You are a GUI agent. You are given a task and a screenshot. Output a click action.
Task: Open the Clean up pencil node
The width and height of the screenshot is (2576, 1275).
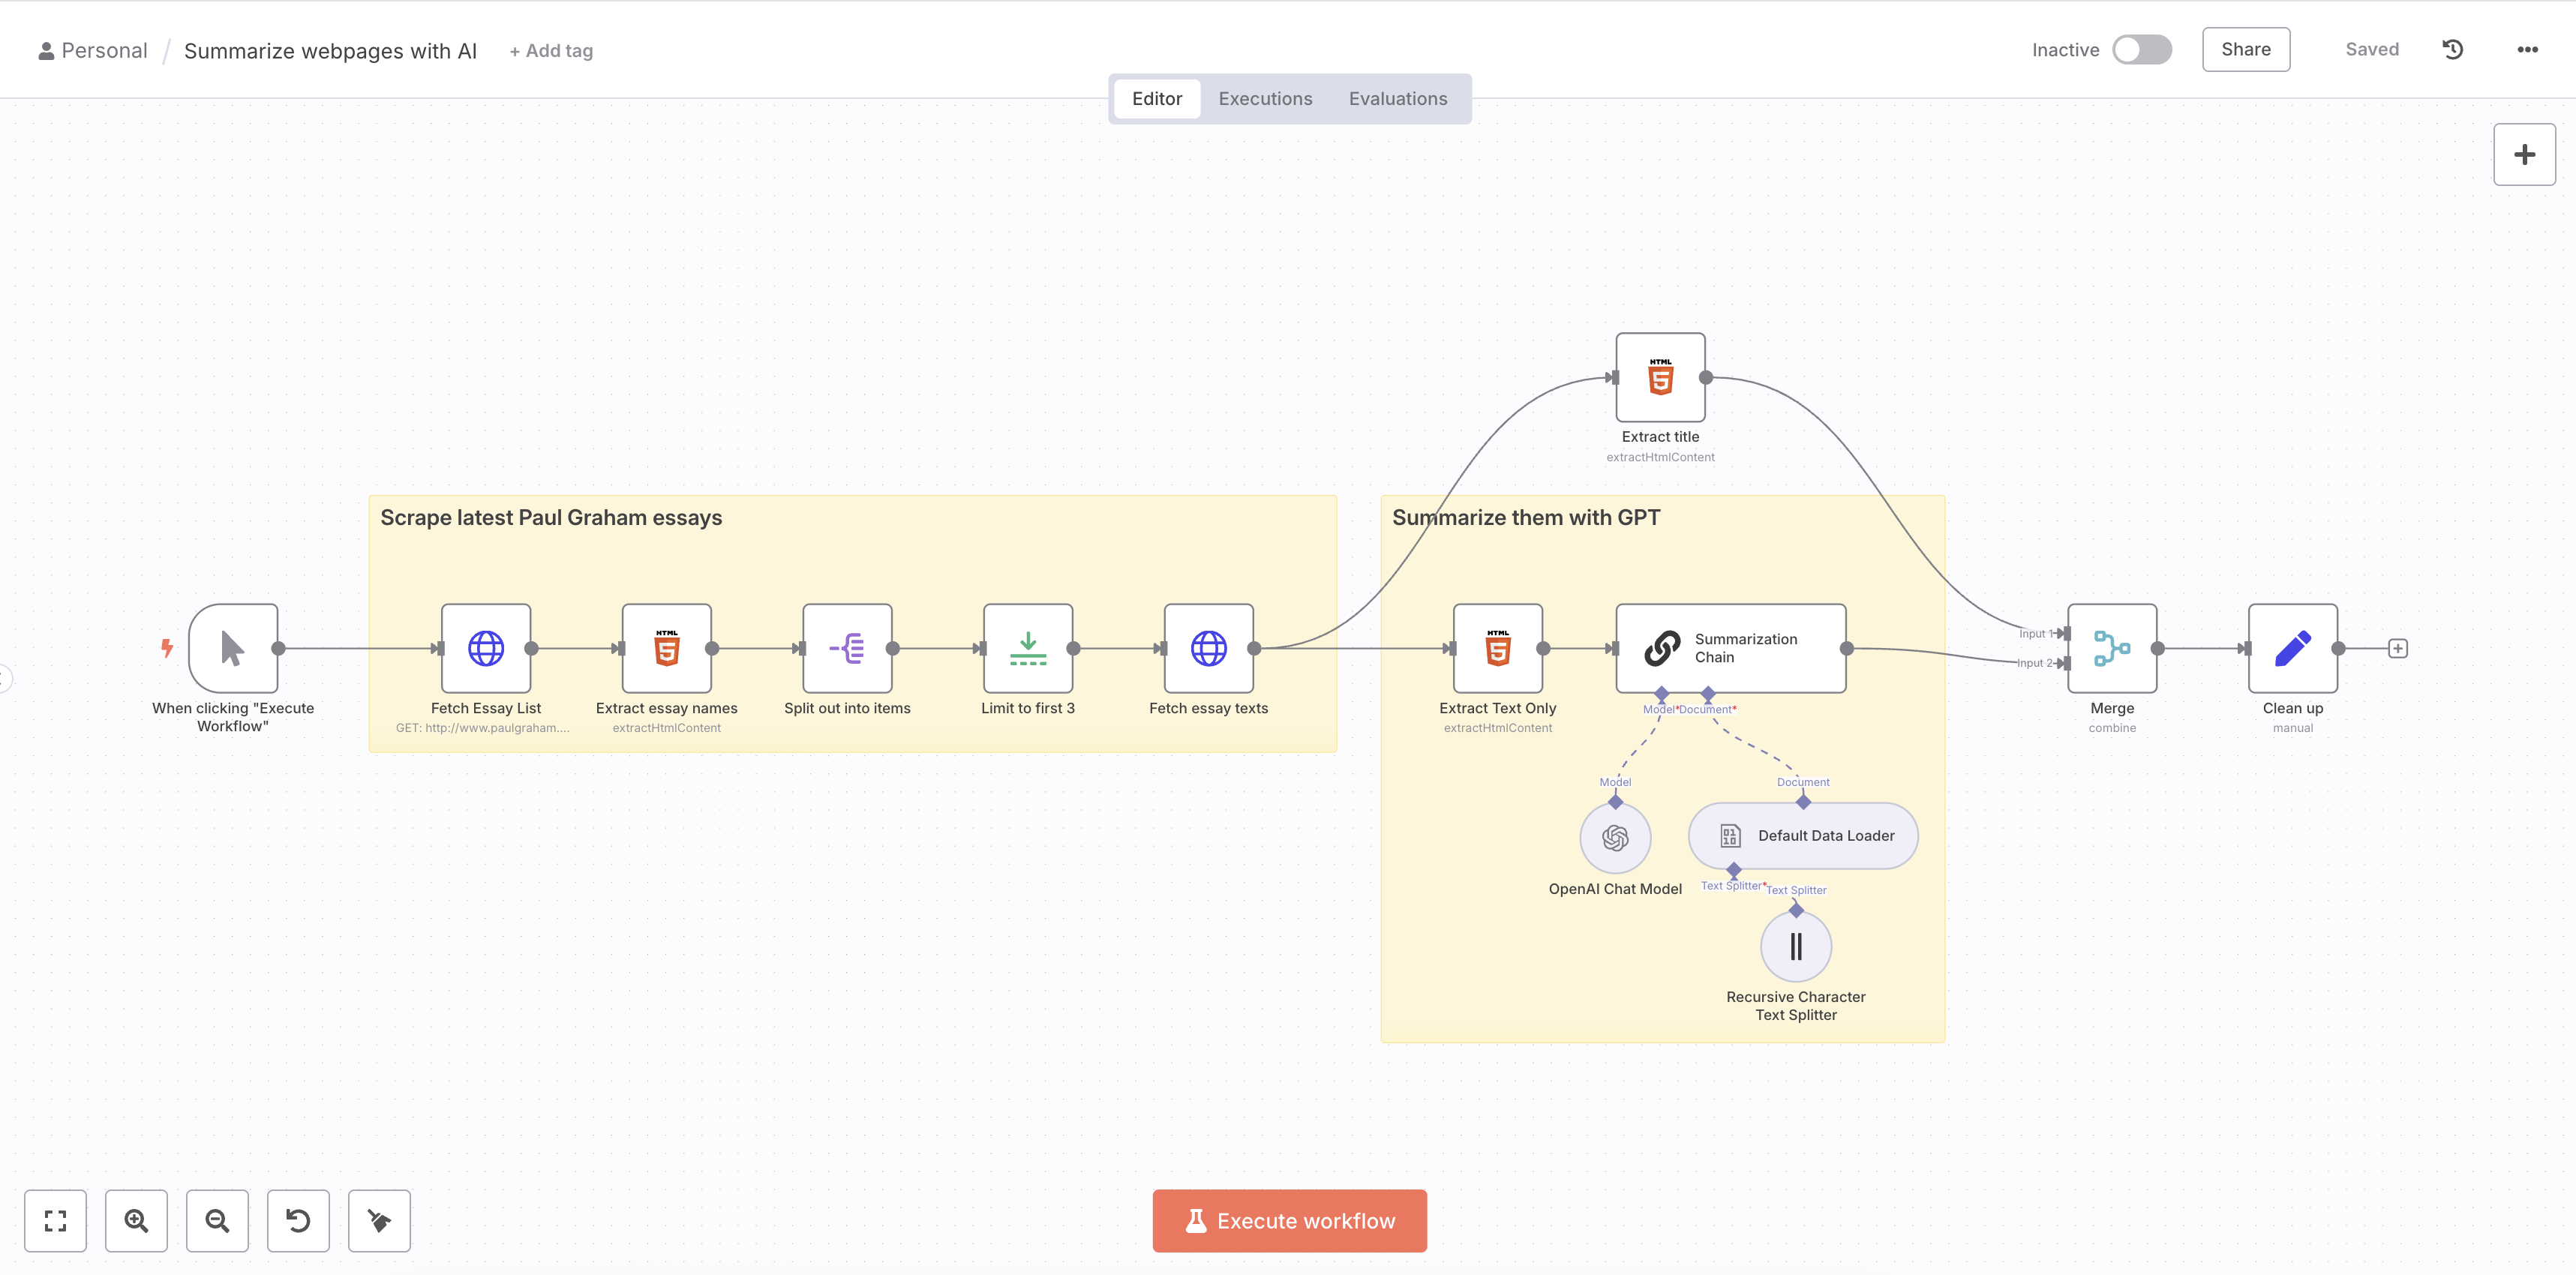2292,648
